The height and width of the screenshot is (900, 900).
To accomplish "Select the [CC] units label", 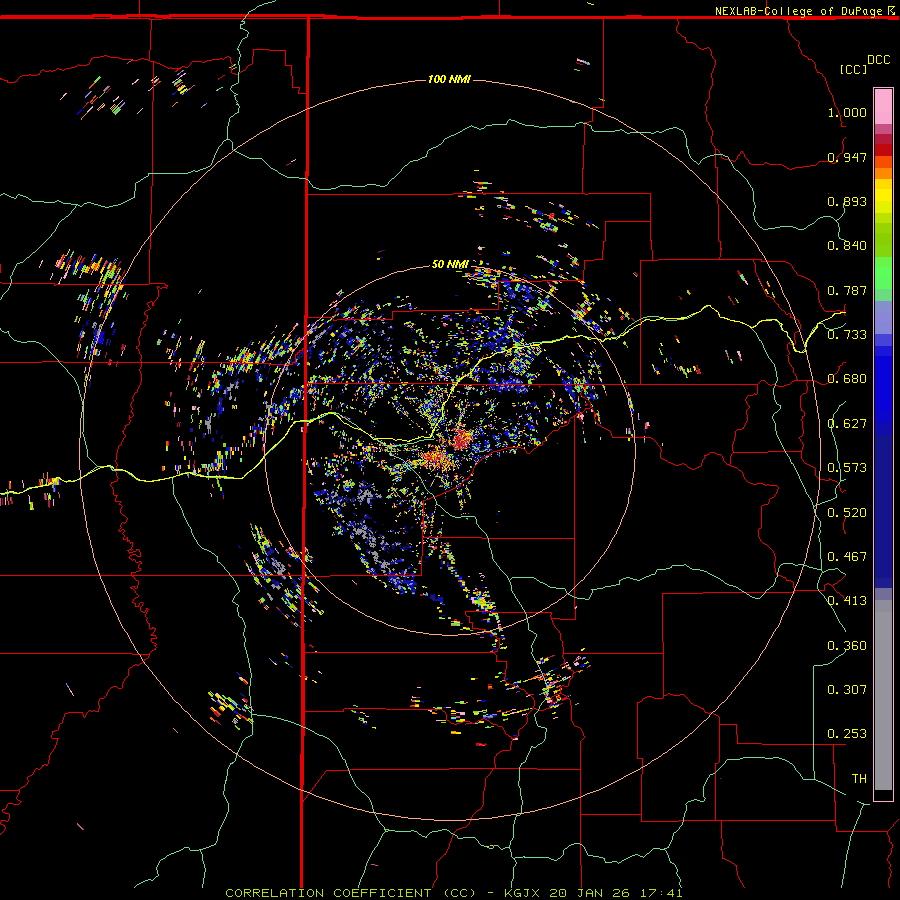I will 854,69.
